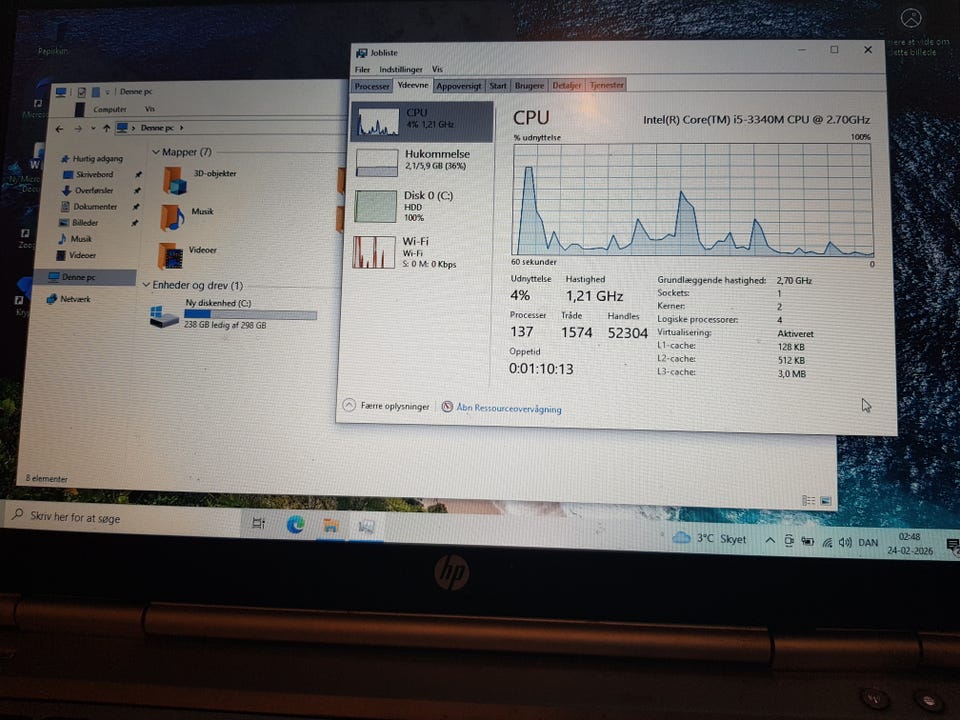Image resolution: width=960 pixels, height=720 pixels.
Task: Switch to the Brugere tab
Action: click(529, 86)
